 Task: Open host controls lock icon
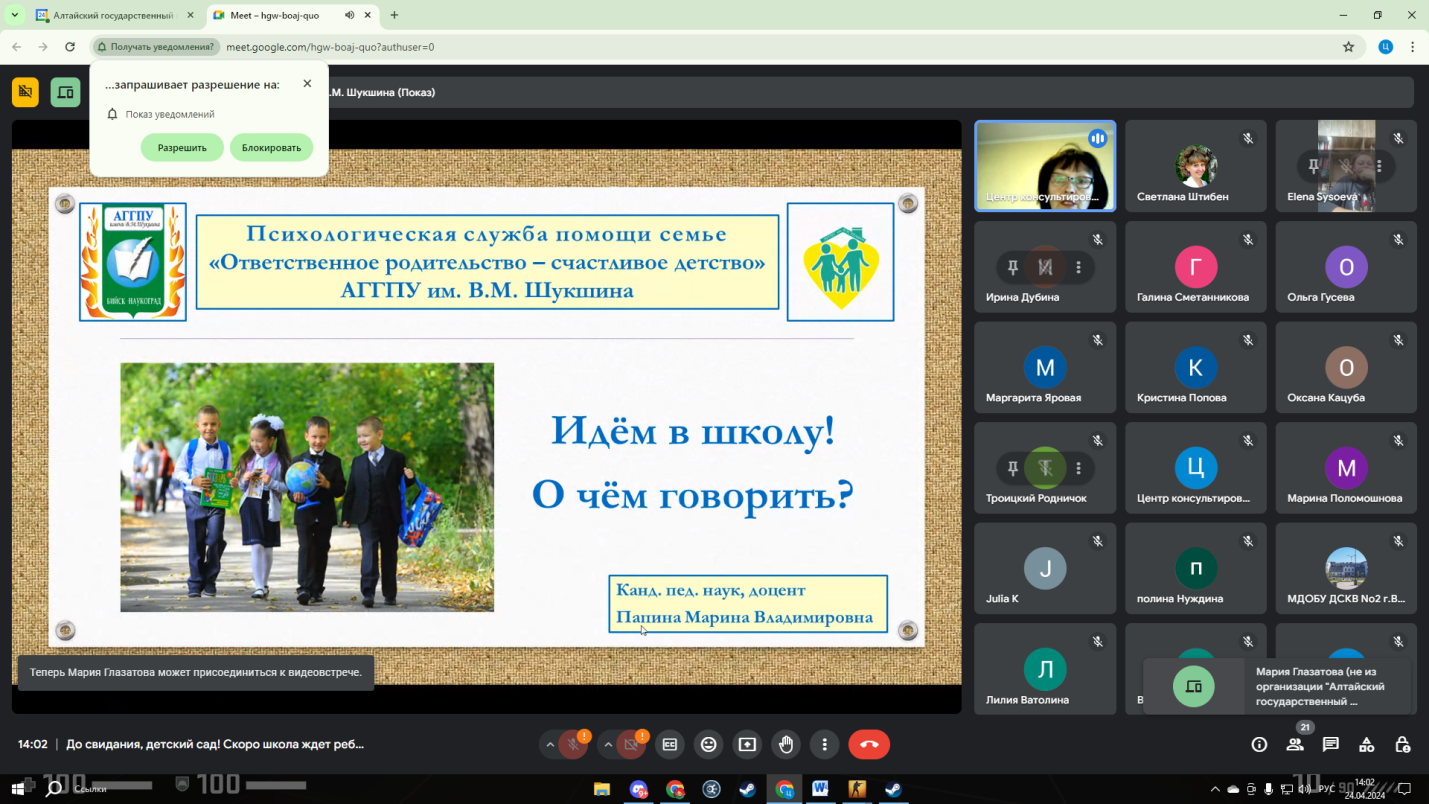(x=1403, y=744)
